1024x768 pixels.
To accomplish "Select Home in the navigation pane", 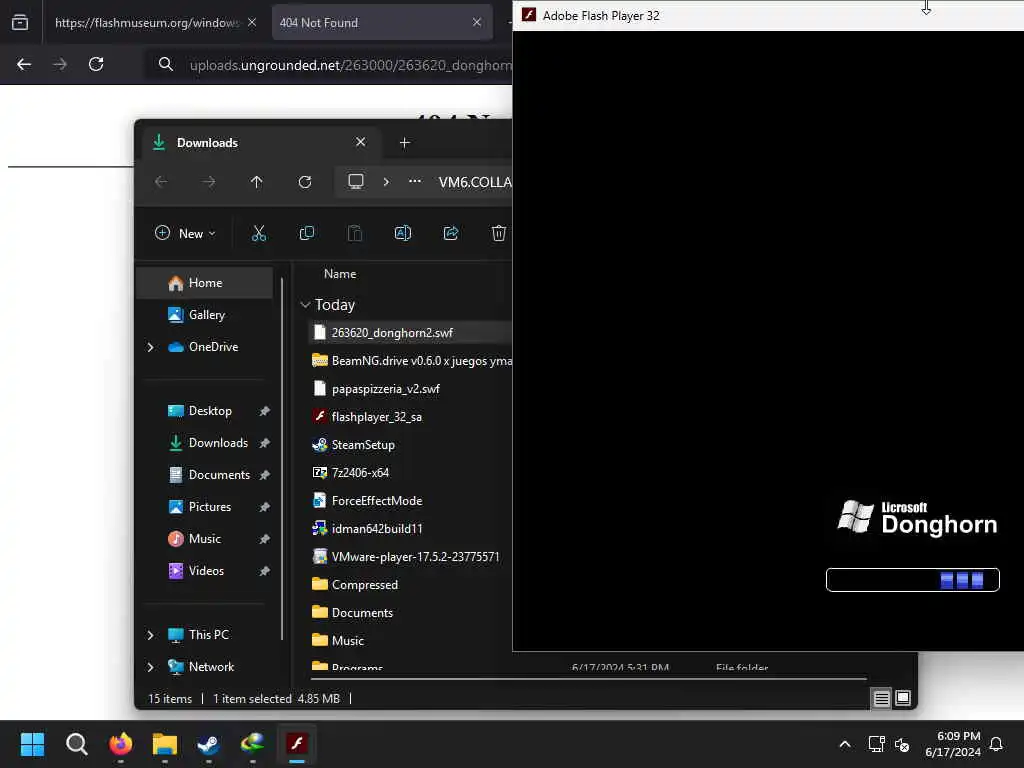I will point(204,283).
